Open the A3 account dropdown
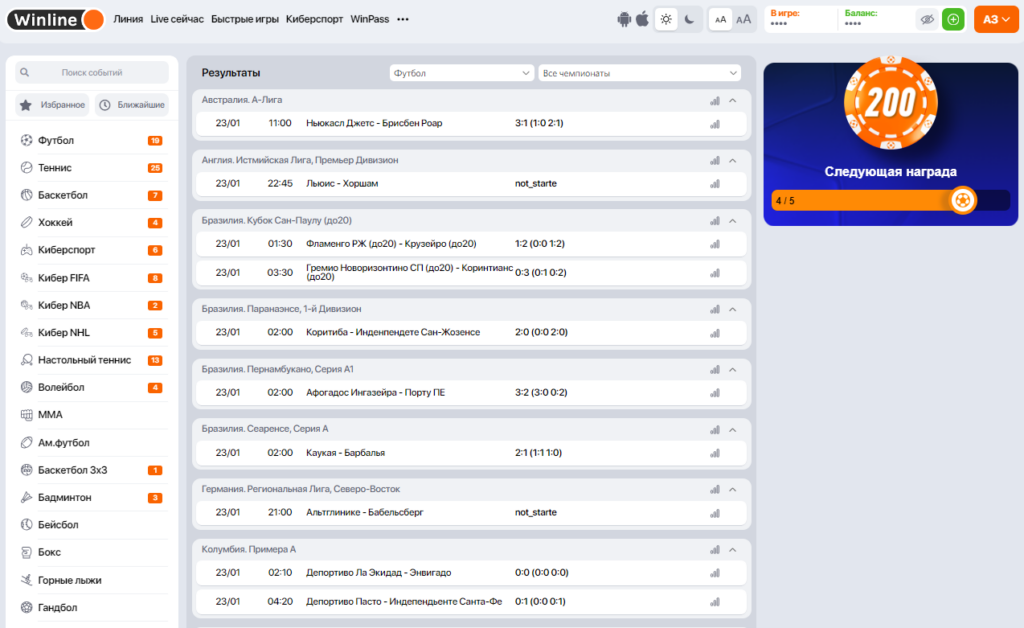This screenshot has width=1024, height=628. point(996,20)
